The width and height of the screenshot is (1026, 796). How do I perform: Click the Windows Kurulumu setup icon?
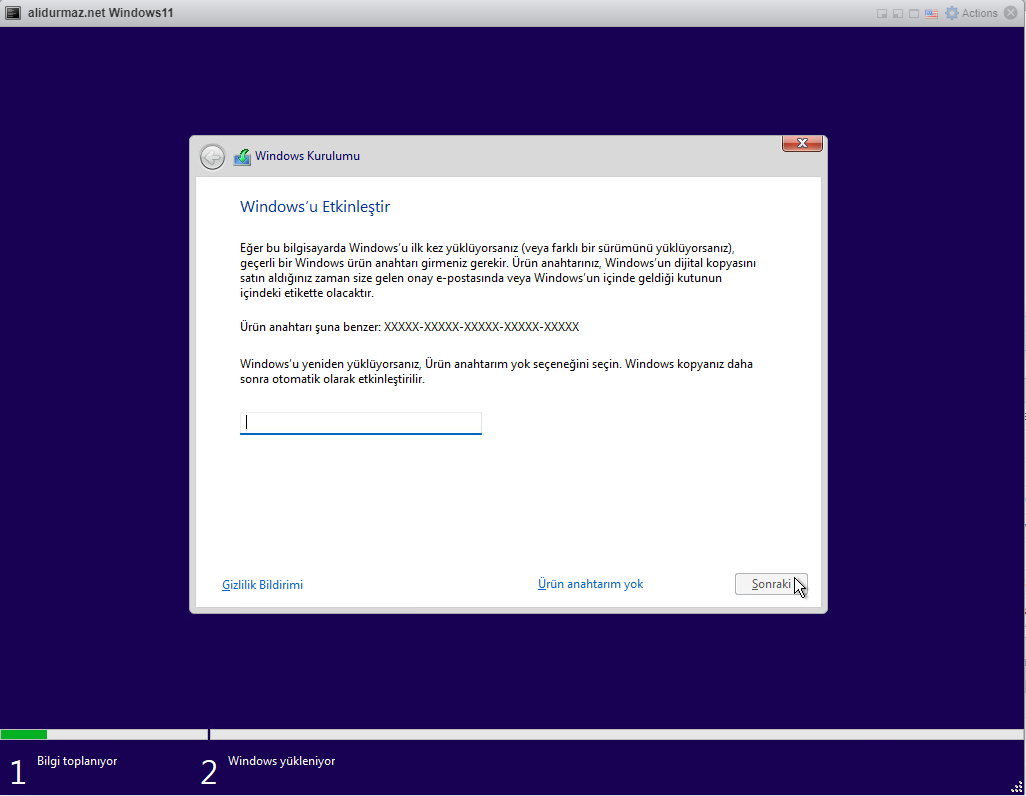click(x=242, y=157)
